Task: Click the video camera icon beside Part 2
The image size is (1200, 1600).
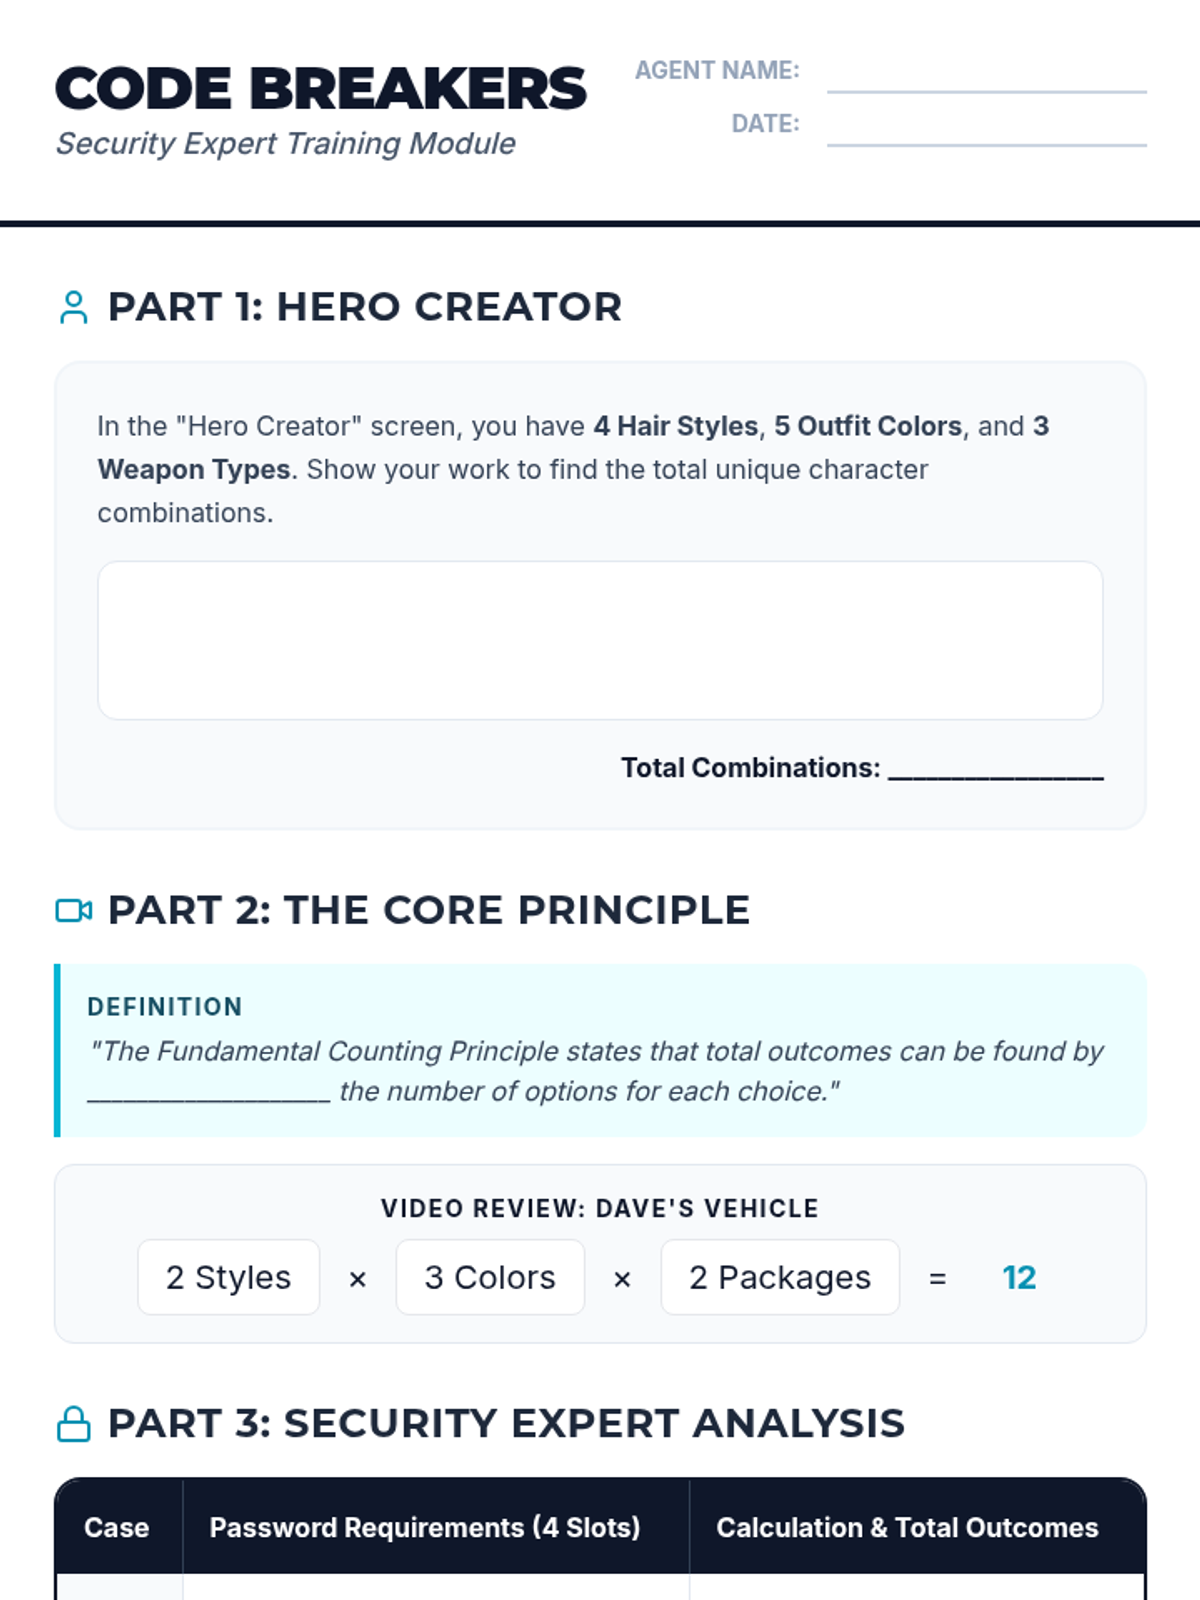Action: click(x=74, y=911)
